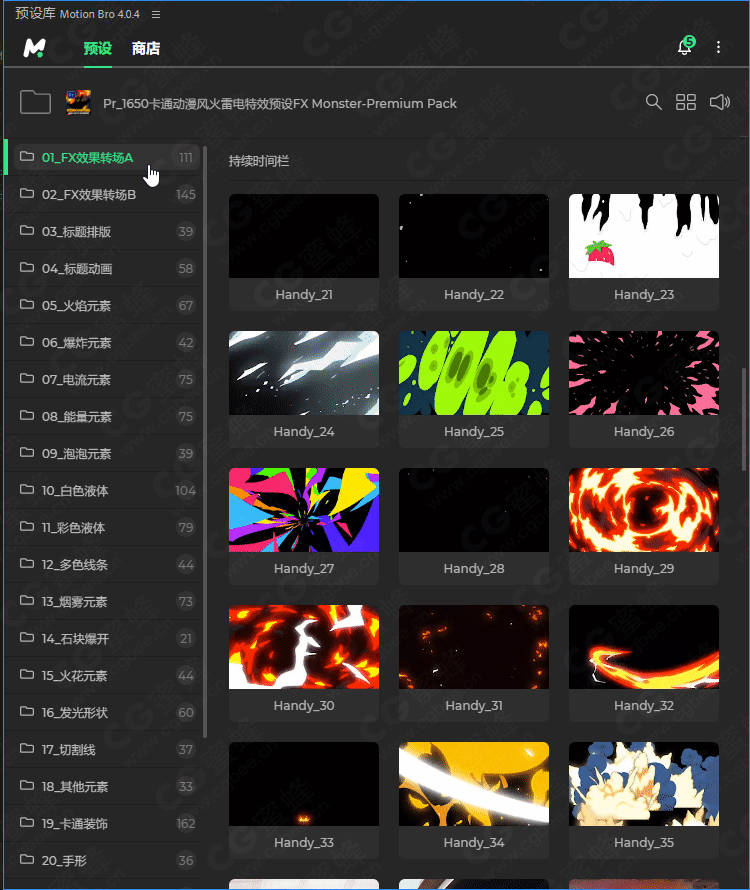Click the Motion Bro logo
The height and width of the screenshot is (890, 750).
(x=34, y=48)
